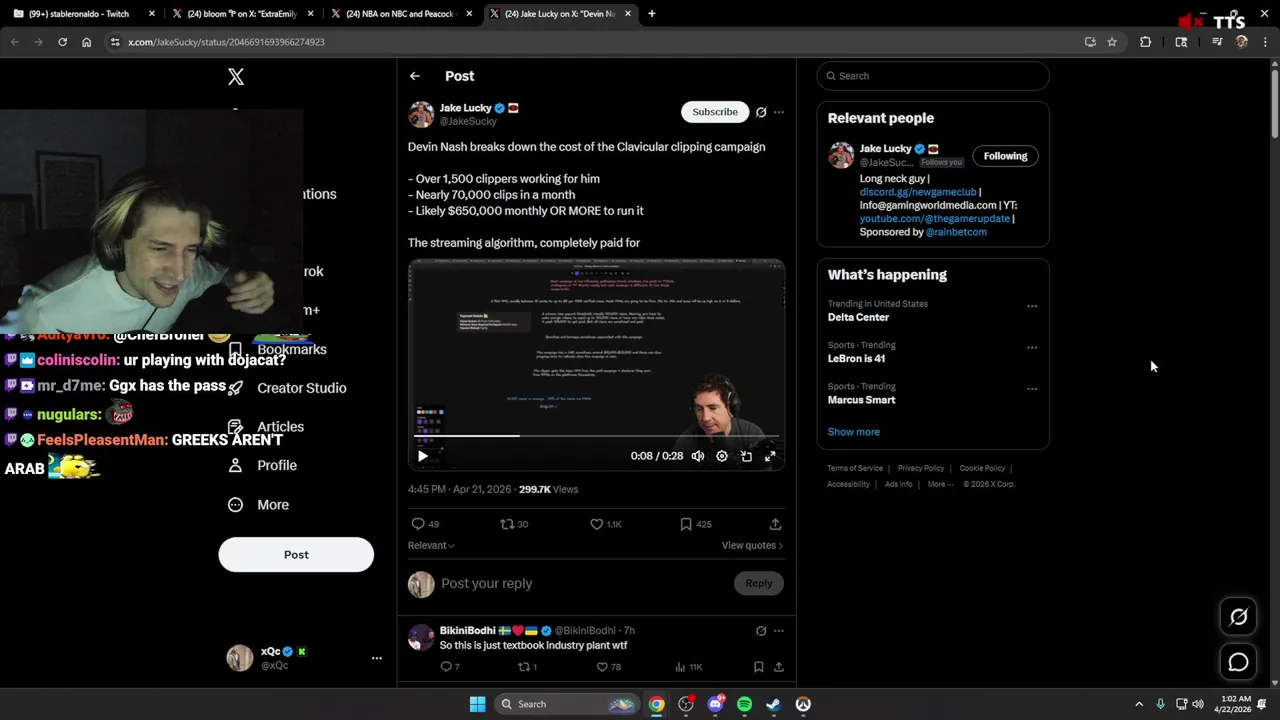
Task: Bookmark Jake Lucky's post
Action: 695,524
